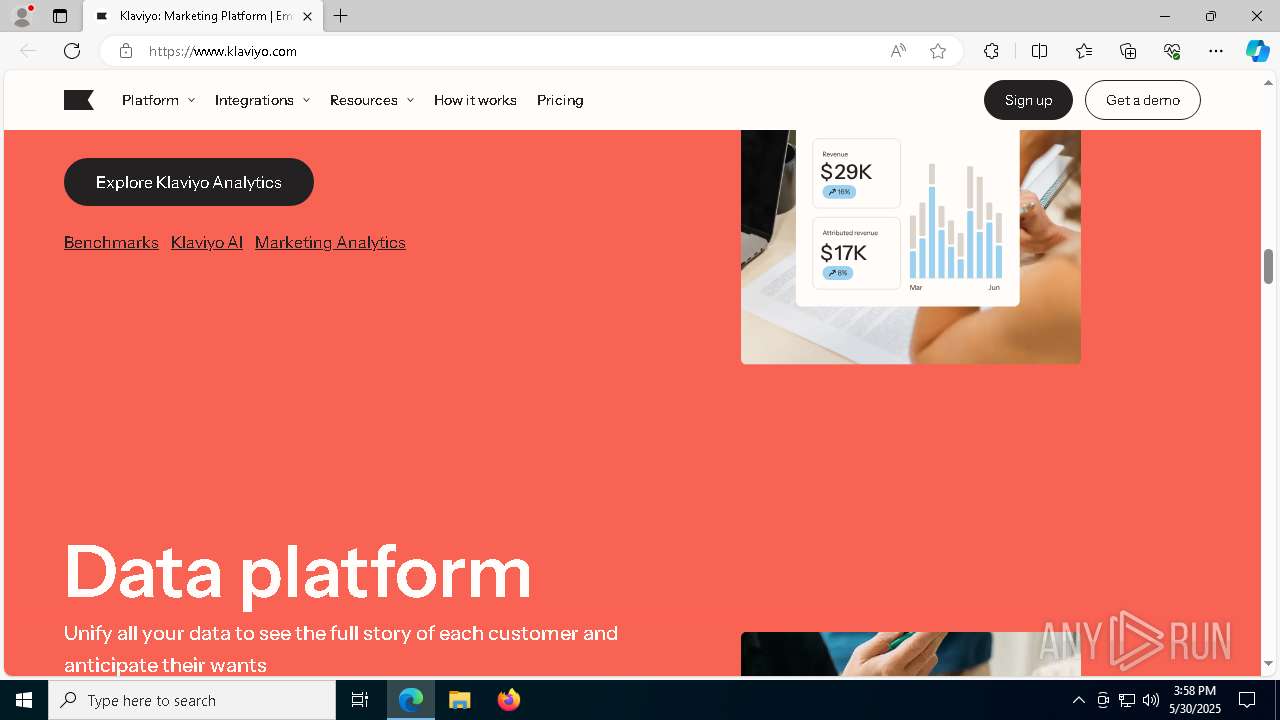The width and height of the screenshot is (1280, 720).
Task: Switch to Microsoft Edge in taskbar
Action: pyautogui.click(x=411, y=700)
